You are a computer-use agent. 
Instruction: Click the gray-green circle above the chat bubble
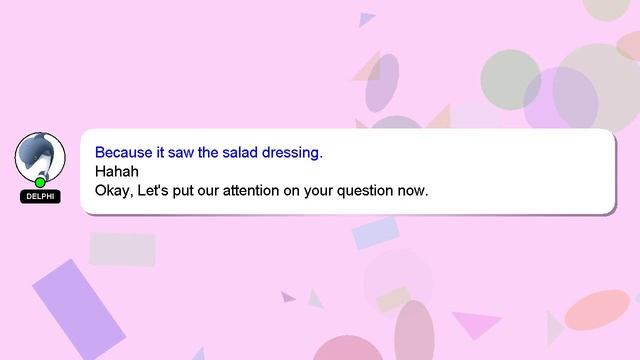coord(511,80)
